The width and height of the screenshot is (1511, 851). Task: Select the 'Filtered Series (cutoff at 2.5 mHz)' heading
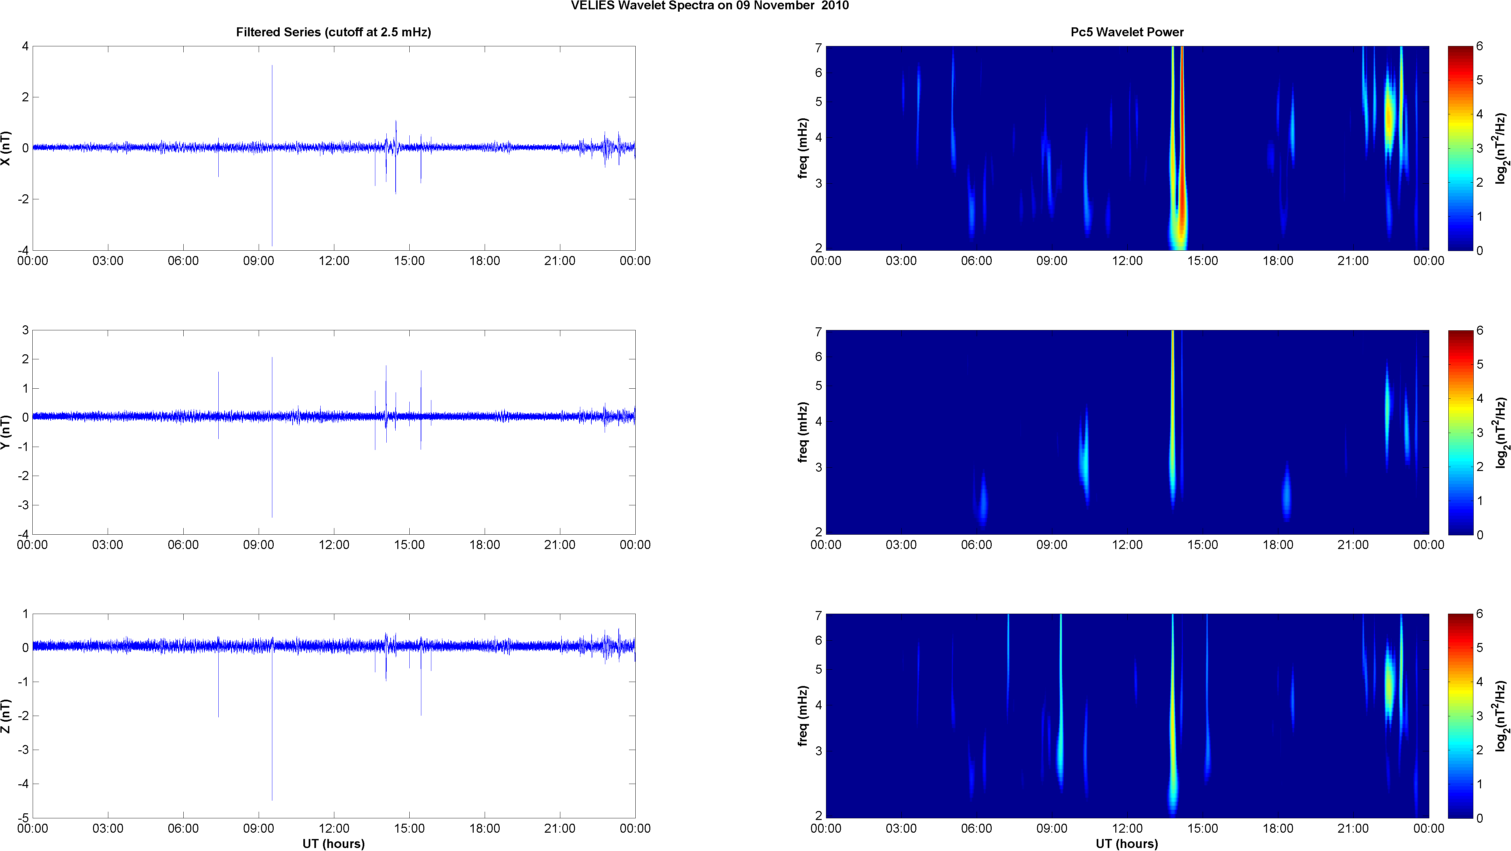pyautogui.click(x=333, y=32)
